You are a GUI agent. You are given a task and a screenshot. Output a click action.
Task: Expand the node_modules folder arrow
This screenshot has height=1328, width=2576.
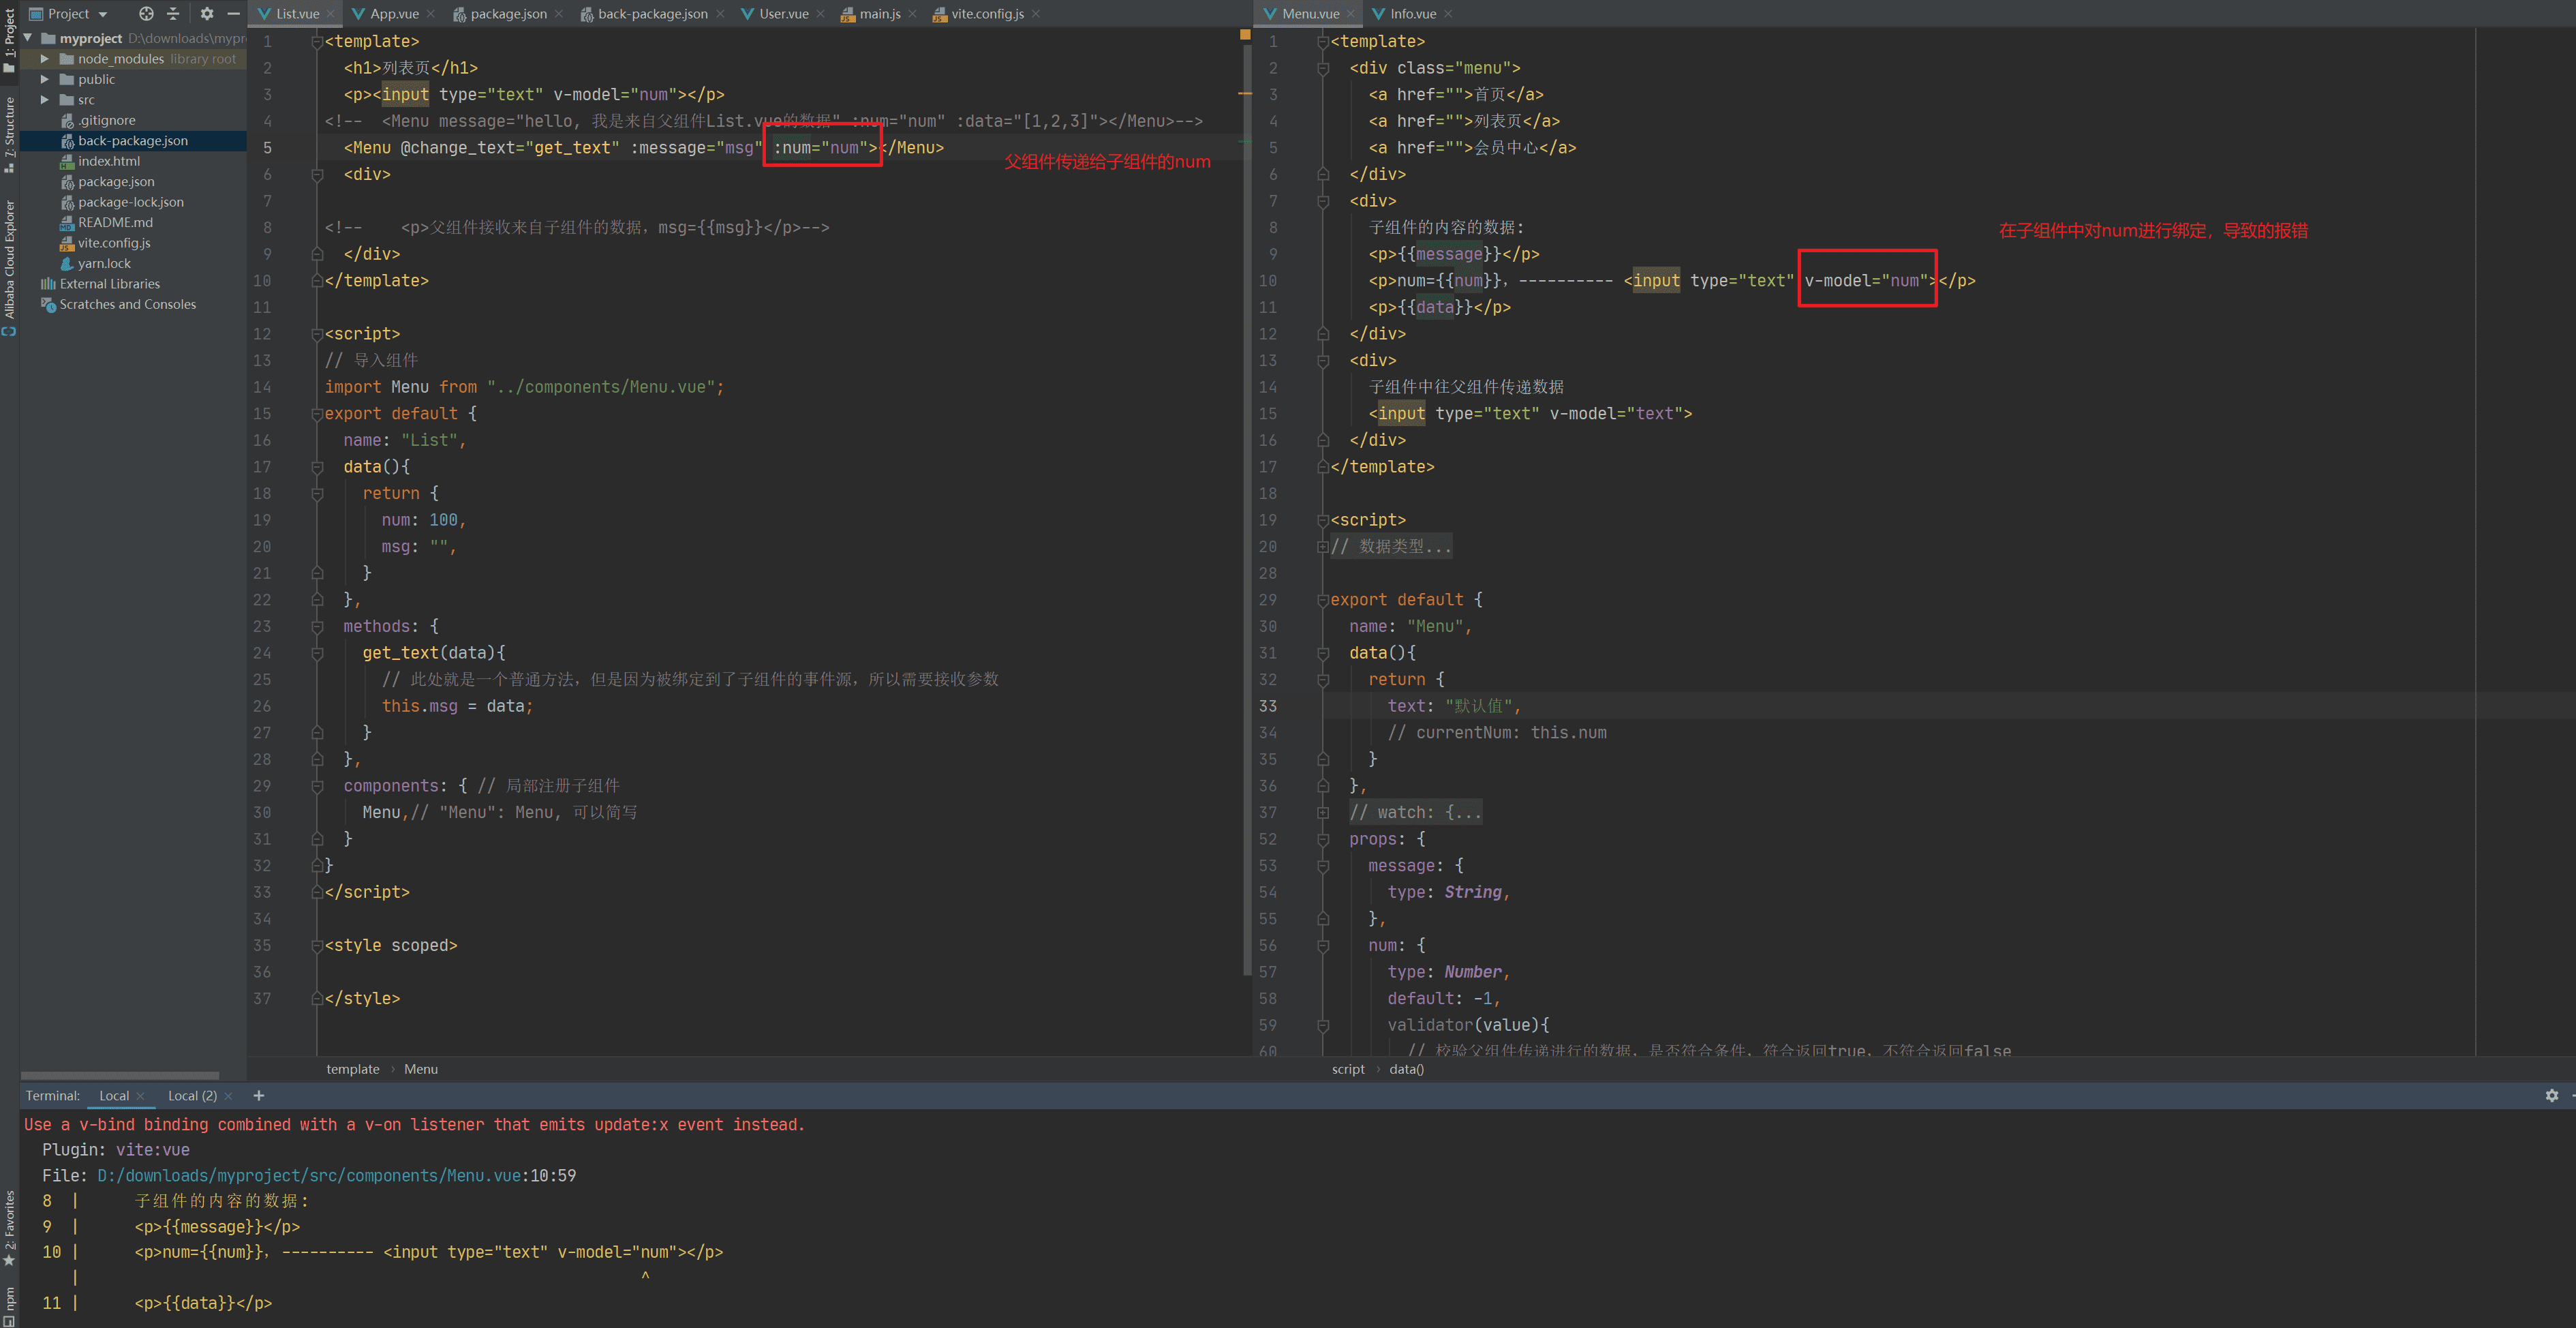[x=44, y=59]
